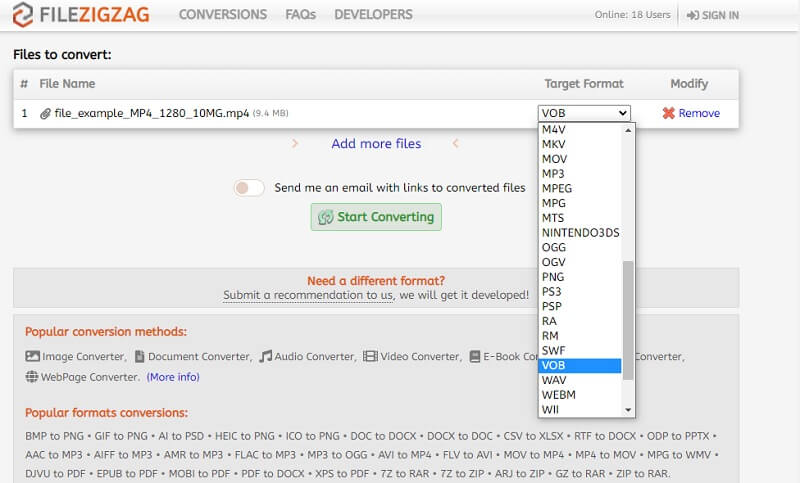Select MTS from the format list

click(580, 218)
